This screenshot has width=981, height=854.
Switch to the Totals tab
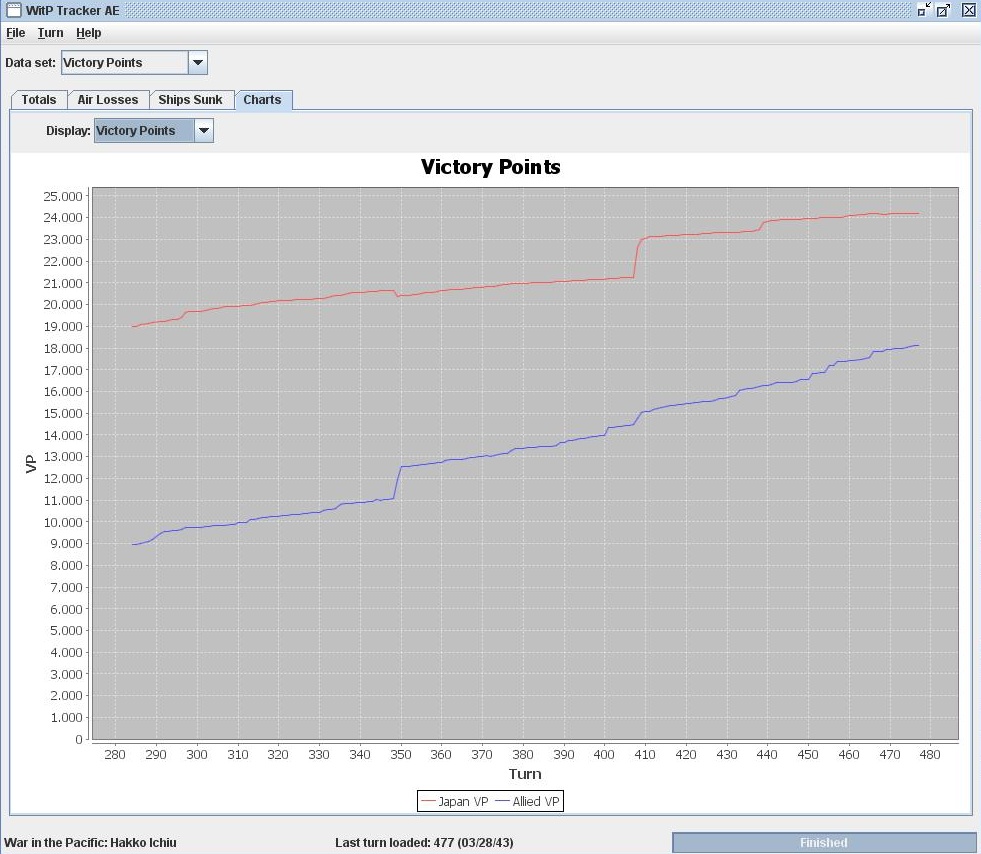(39, 100)
